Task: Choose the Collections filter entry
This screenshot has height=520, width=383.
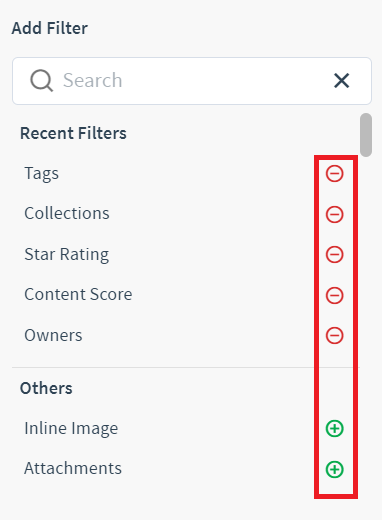Action: tap(67, 213)
